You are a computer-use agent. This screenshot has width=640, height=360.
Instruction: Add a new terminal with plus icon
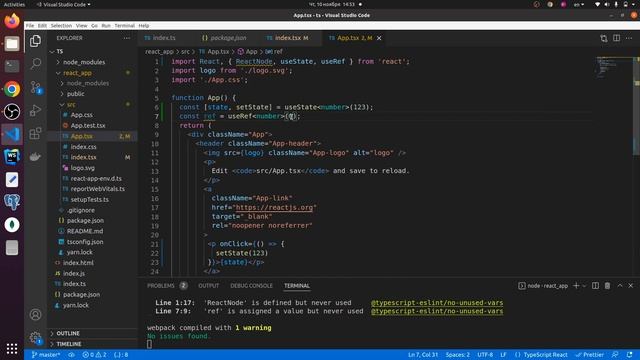576,286
